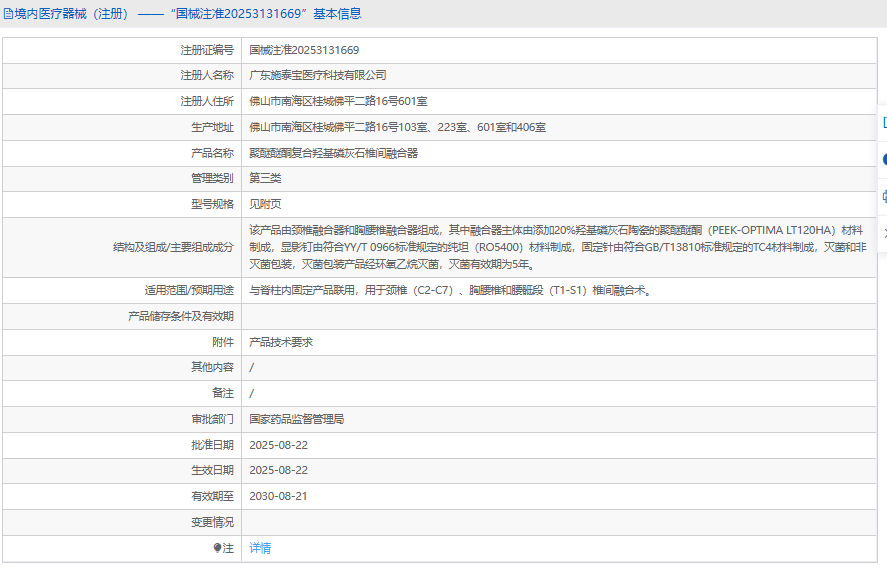Open the 详情 details link
Viewport: 887px width, 570px height.
click(260, 548)
